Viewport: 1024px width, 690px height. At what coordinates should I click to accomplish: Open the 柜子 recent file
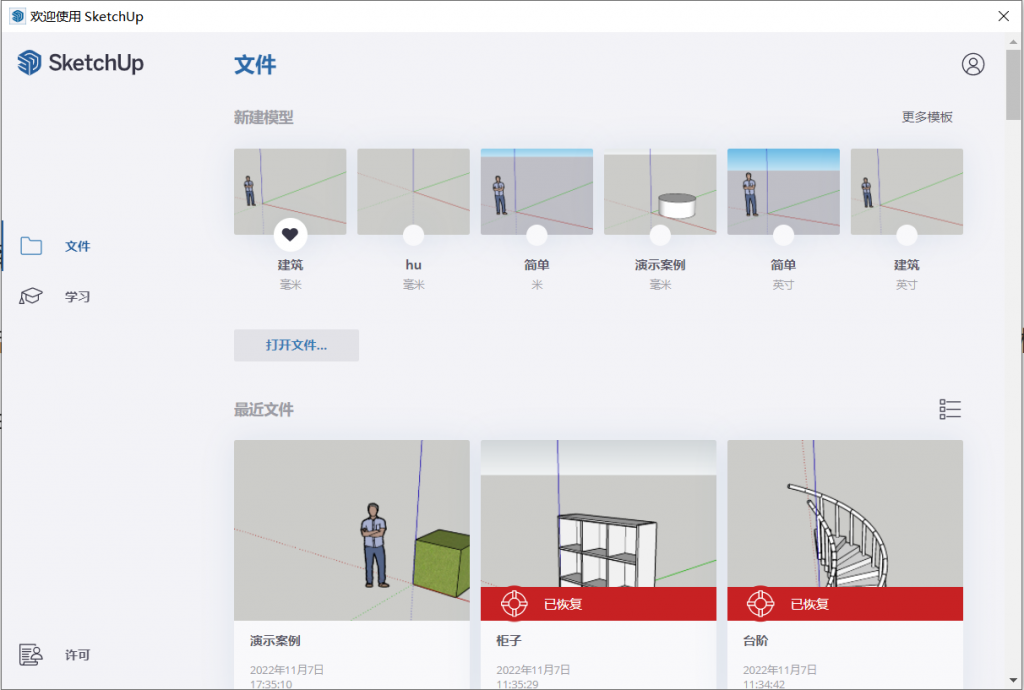tap(598, 520)
